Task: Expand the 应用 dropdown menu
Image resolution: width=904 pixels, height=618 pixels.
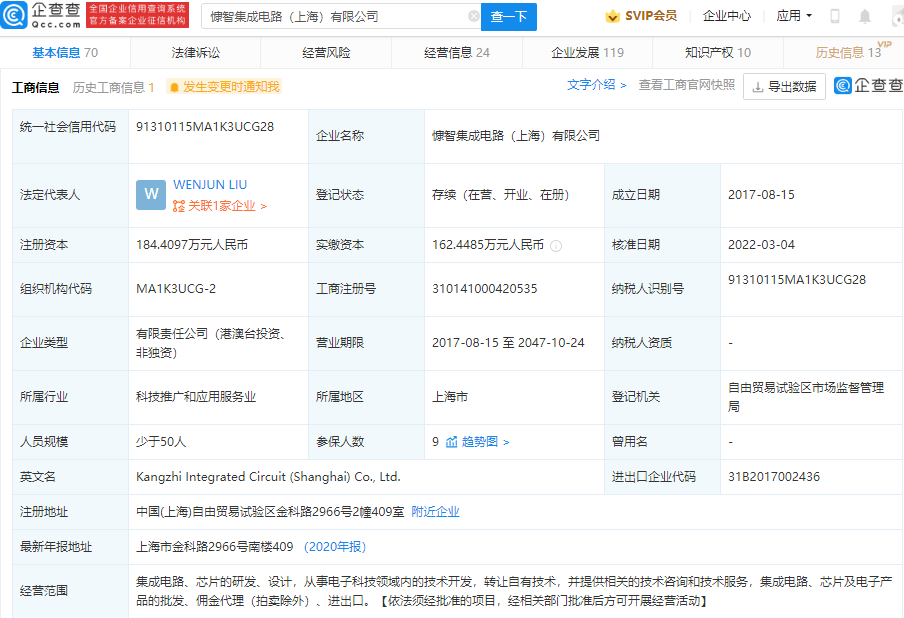Action: pos(794,16)
